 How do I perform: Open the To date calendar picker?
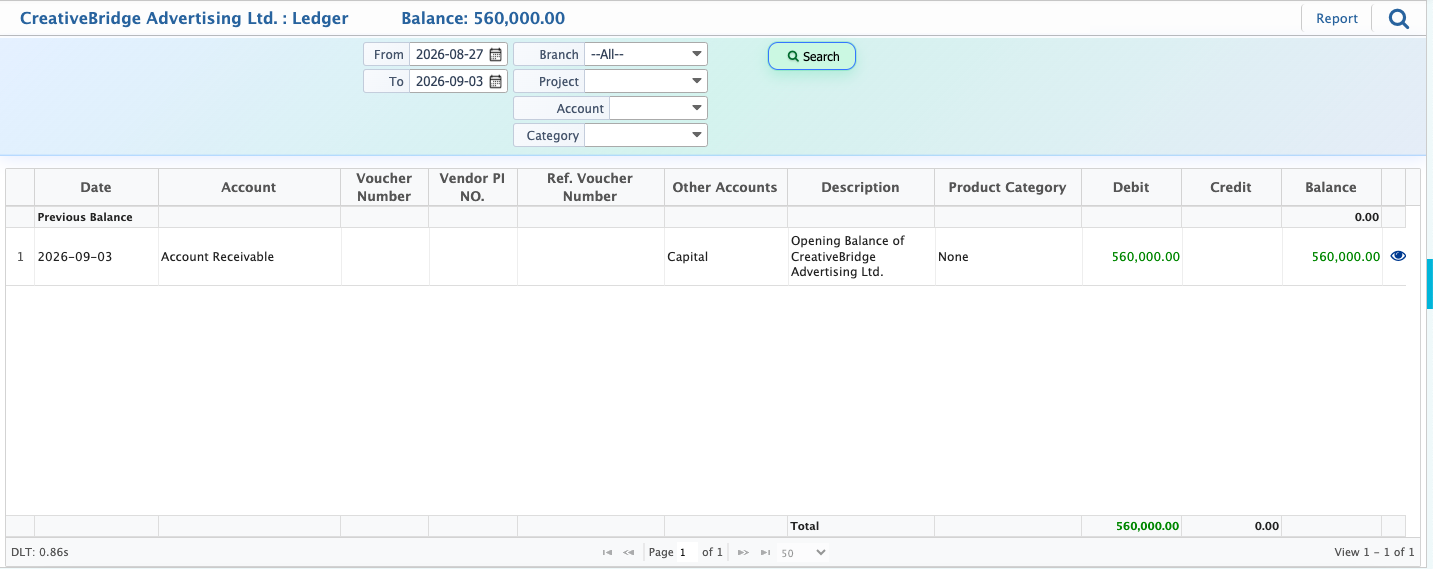point(495,81)
